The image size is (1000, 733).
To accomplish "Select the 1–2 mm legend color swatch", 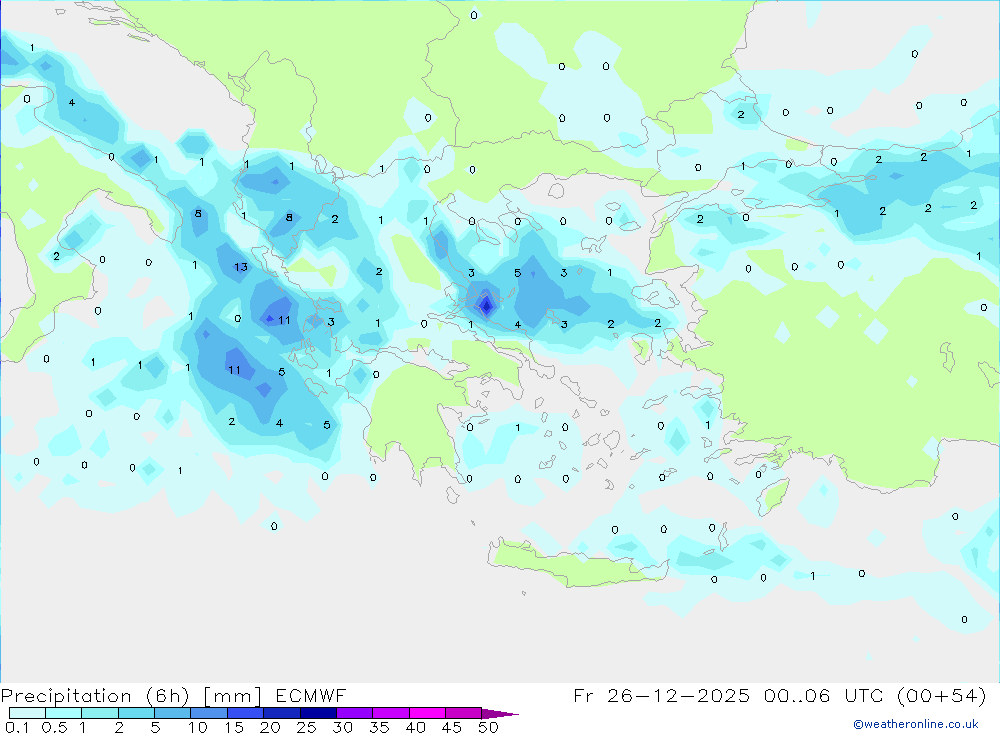I will click(99, 713).
